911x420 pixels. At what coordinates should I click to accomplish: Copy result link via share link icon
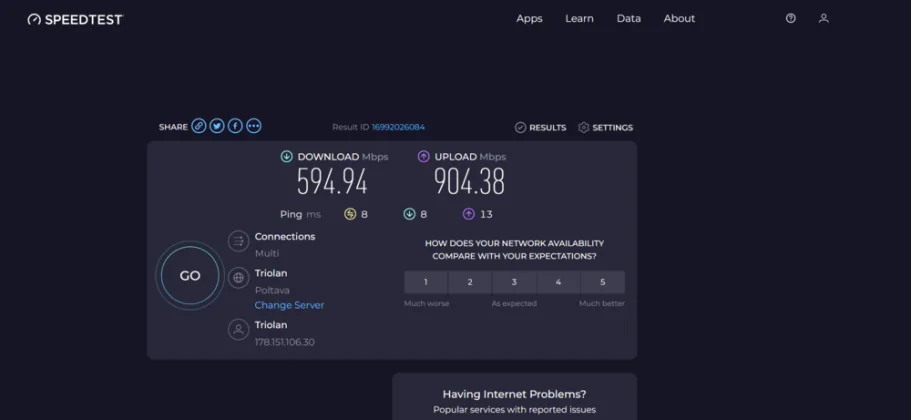point(199,126)
